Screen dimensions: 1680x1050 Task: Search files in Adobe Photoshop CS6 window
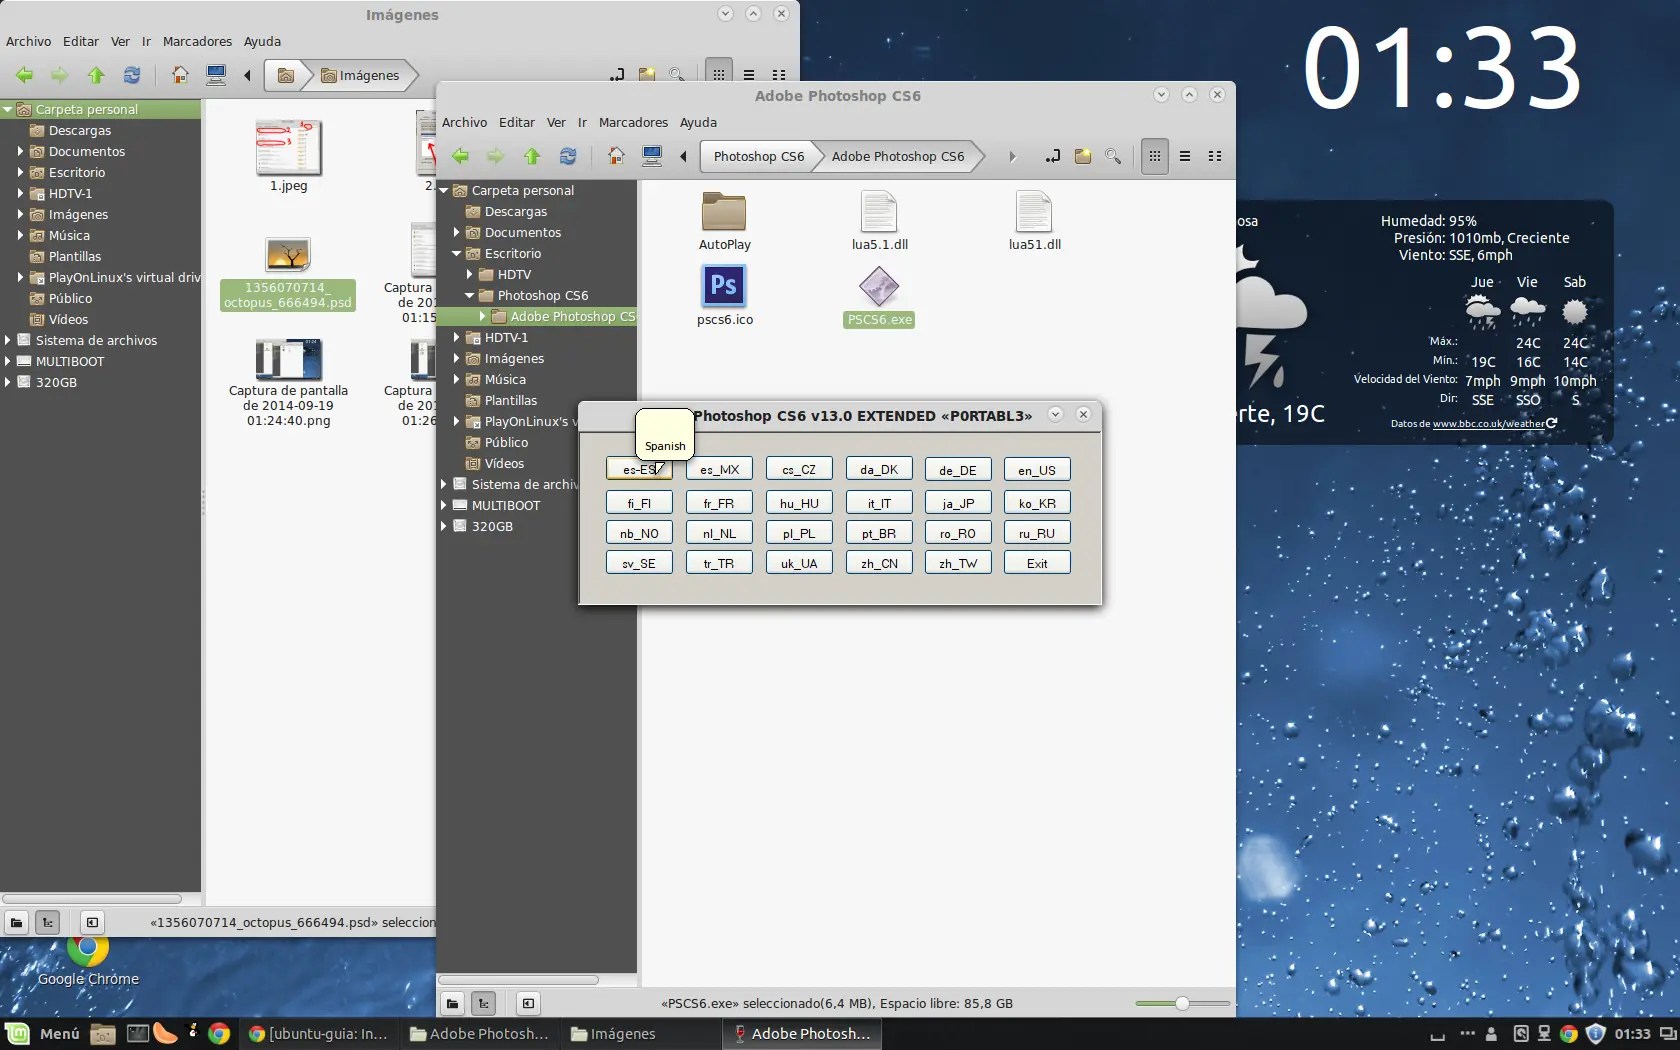coord(1112,156)
